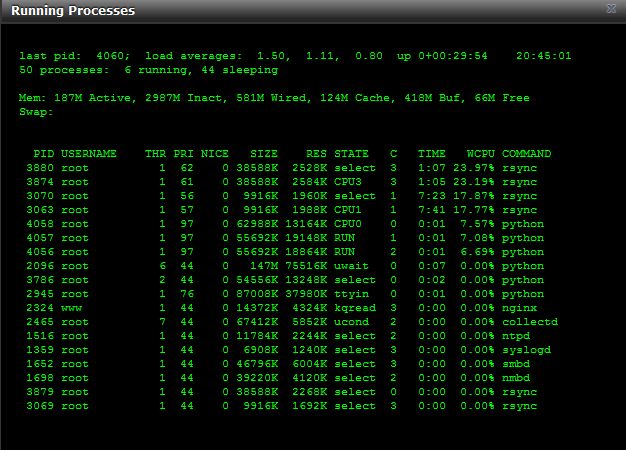Click the ttyin state value

[351, 294]
